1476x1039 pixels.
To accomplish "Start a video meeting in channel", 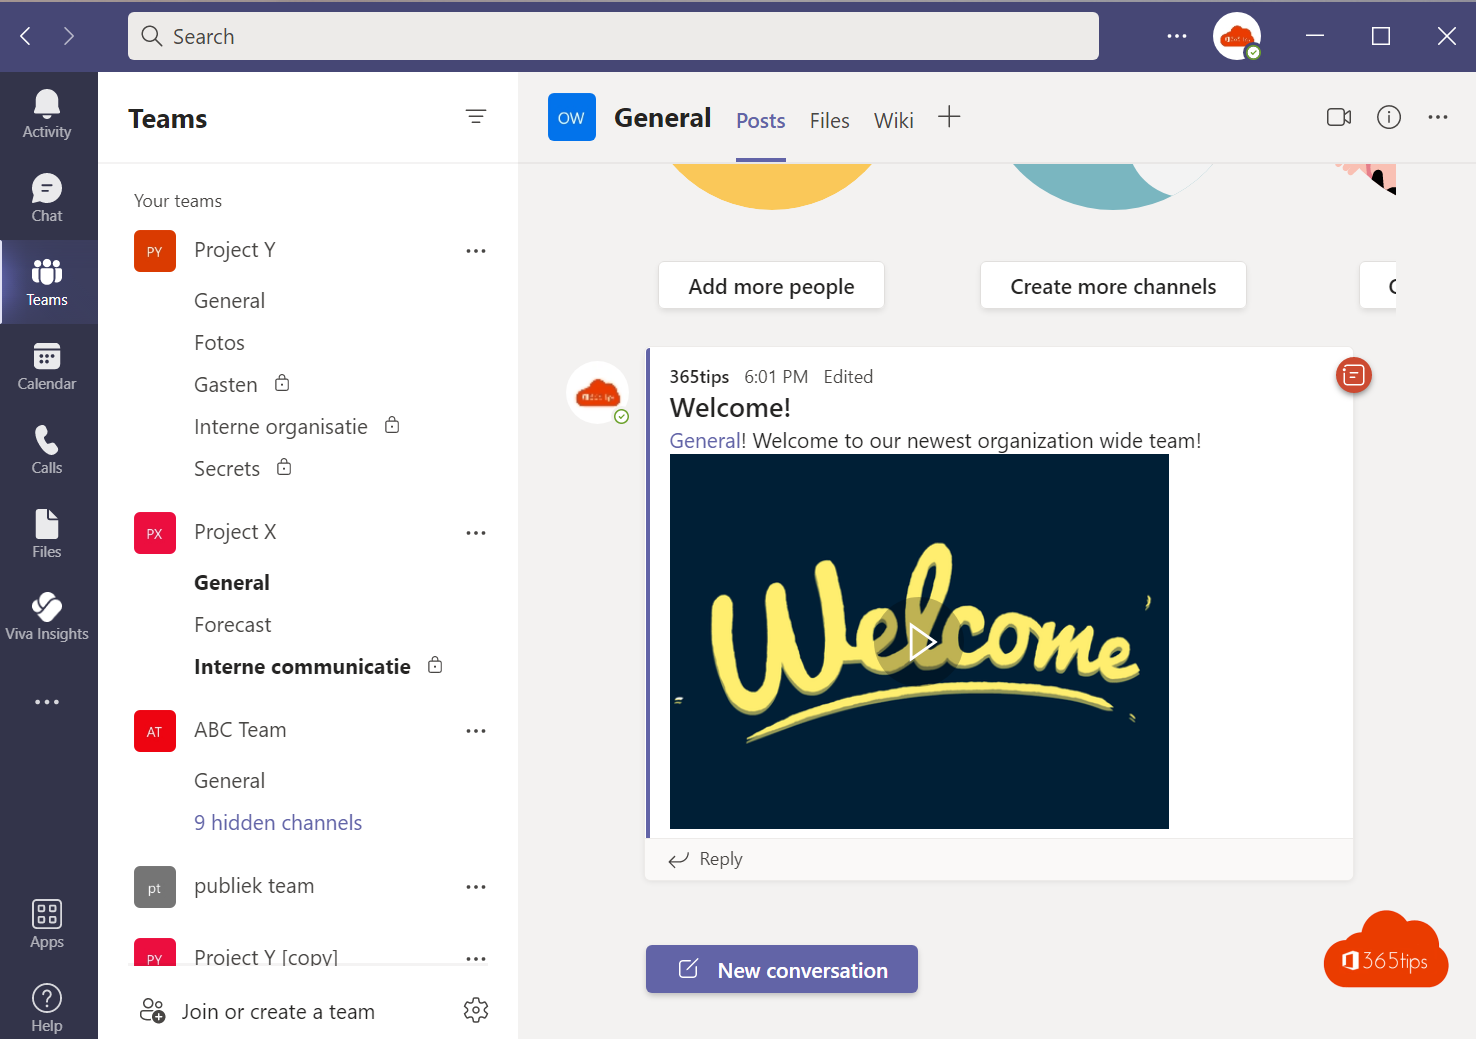I will click(1338, 118).
